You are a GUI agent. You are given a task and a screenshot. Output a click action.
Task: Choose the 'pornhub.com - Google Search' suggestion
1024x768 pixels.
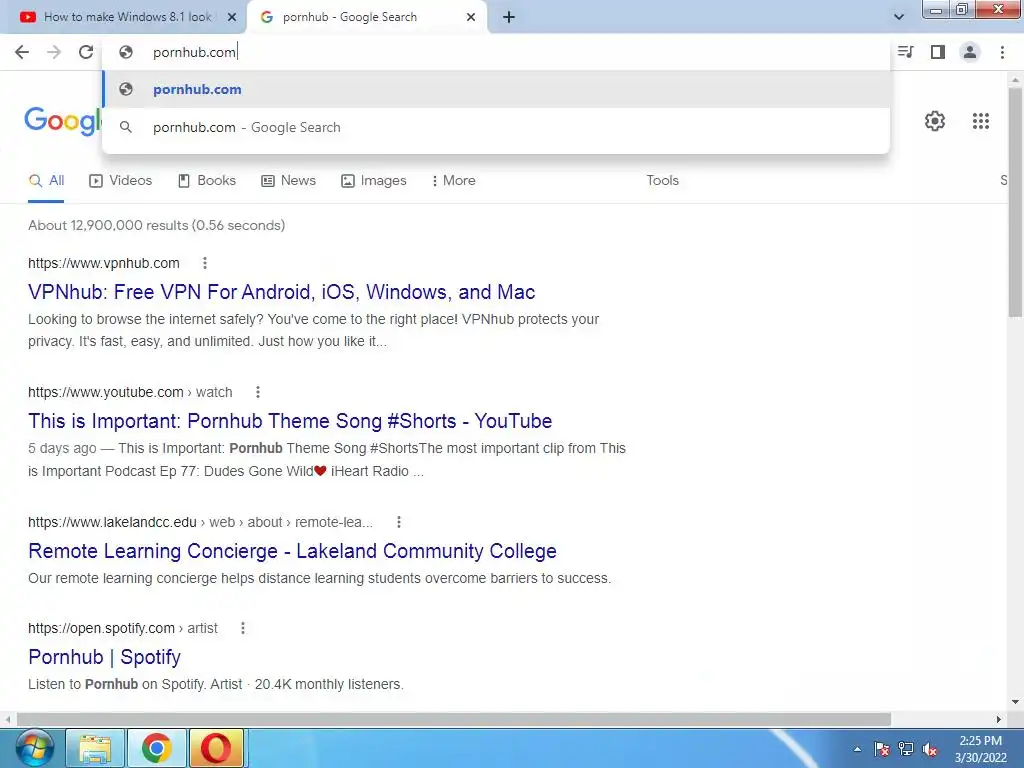click(496, 127)
